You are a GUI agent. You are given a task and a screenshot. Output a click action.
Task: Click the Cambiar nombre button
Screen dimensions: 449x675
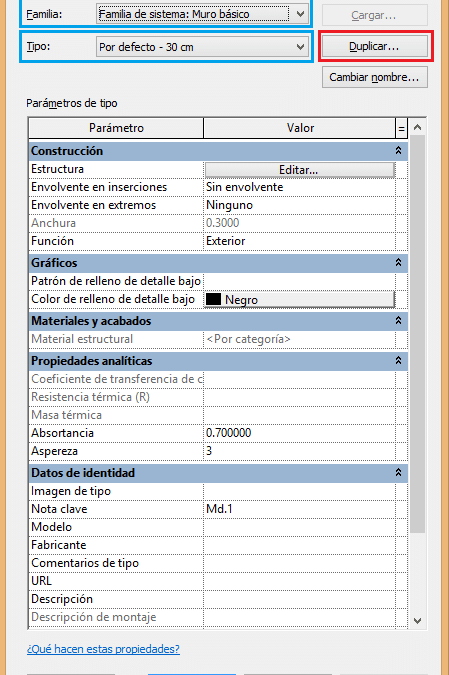pos(375,77)
